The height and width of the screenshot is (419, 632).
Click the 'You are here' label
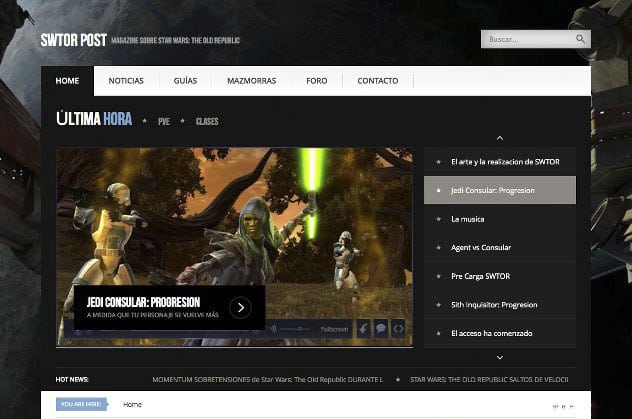(81, 404)
